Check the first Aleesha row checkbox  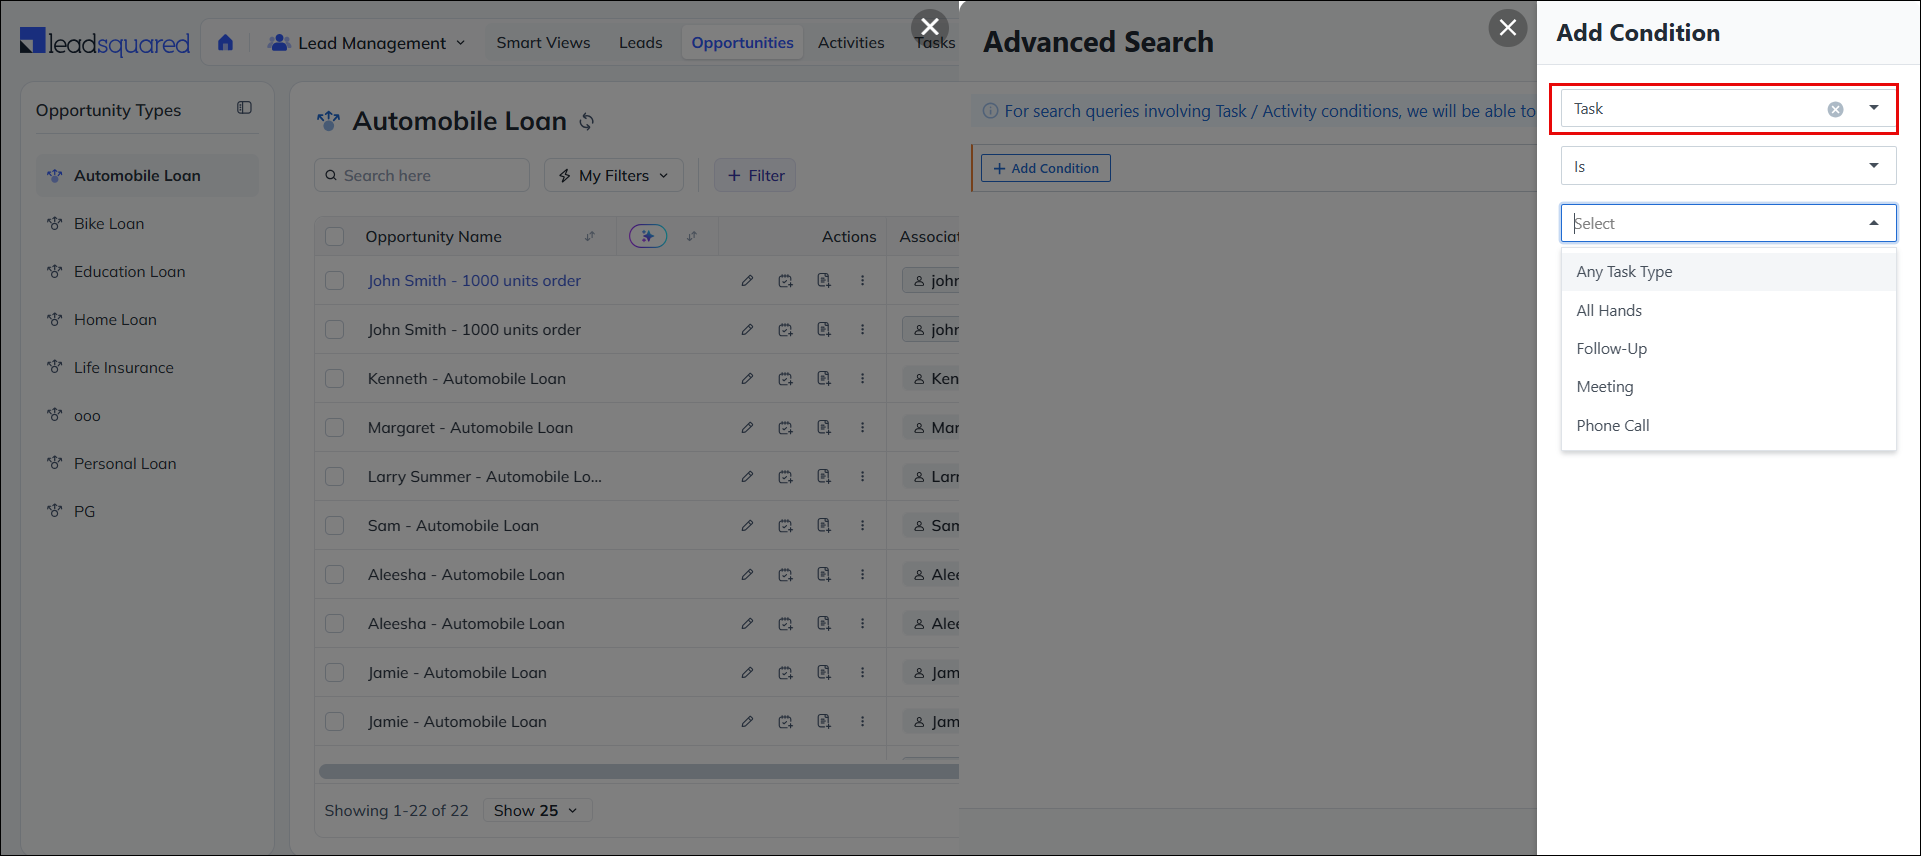click(x=335, y=575)
